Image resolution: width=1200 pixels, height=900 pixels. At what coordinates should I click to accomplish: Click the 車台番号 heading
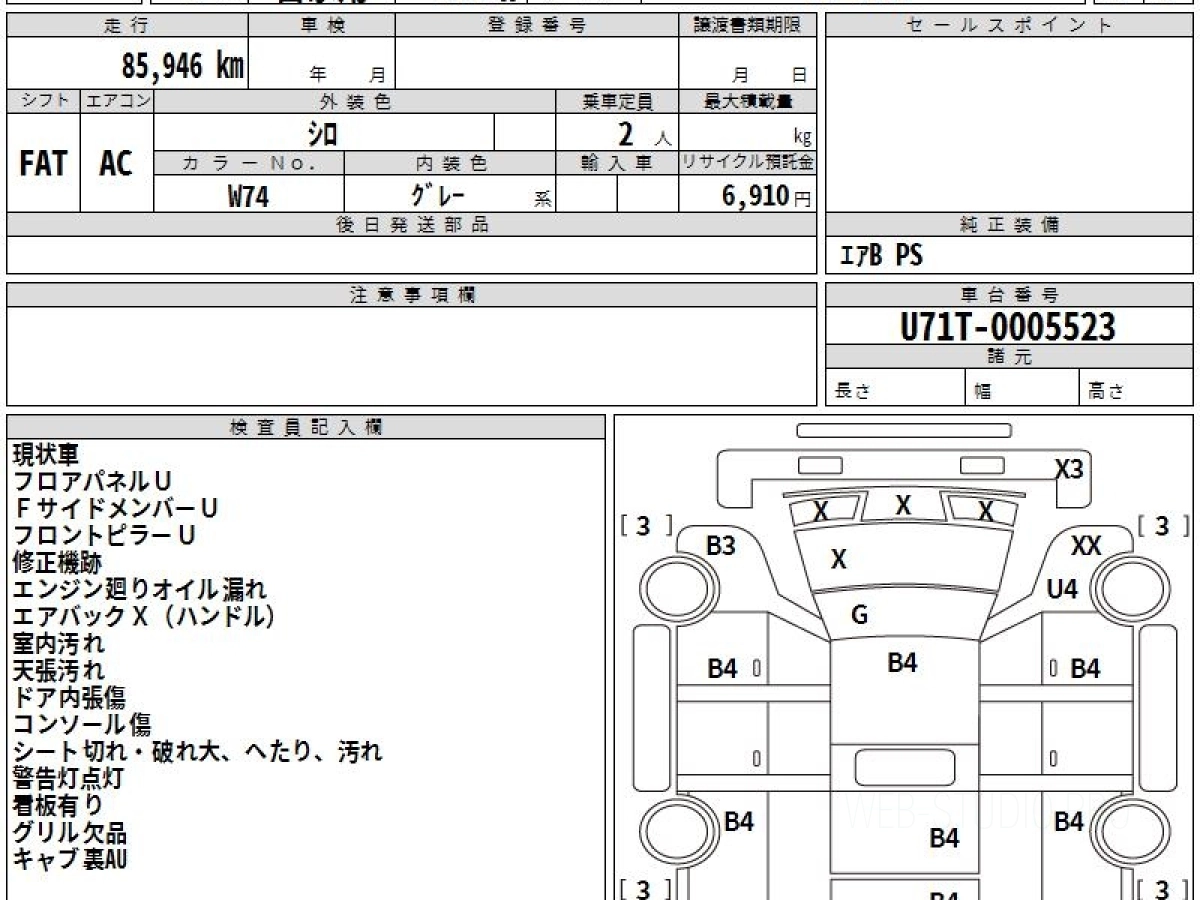1009,295
